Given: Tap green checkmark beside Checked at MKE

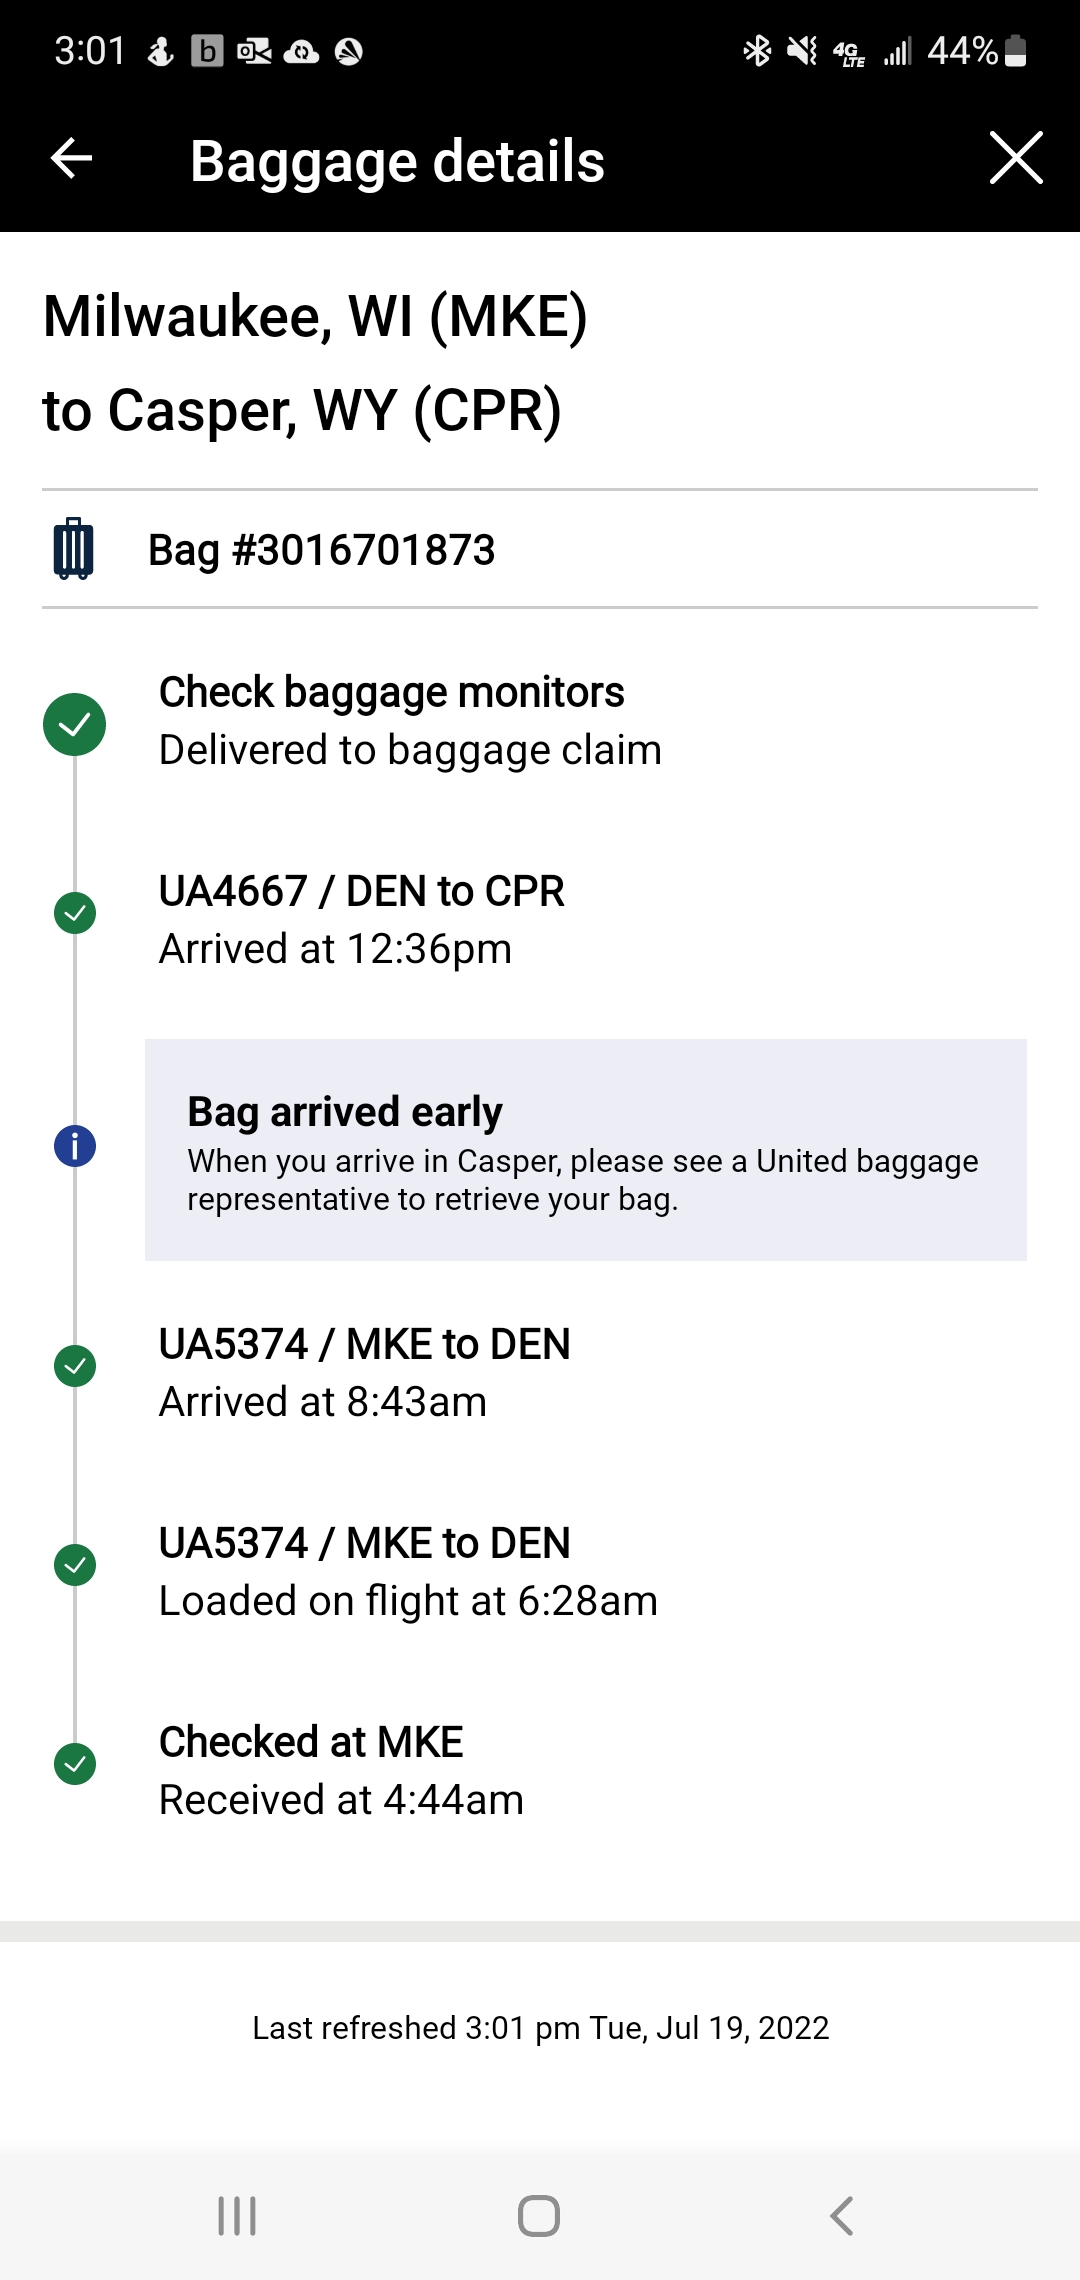Looking at the screenshot, I should point(75,1764).
